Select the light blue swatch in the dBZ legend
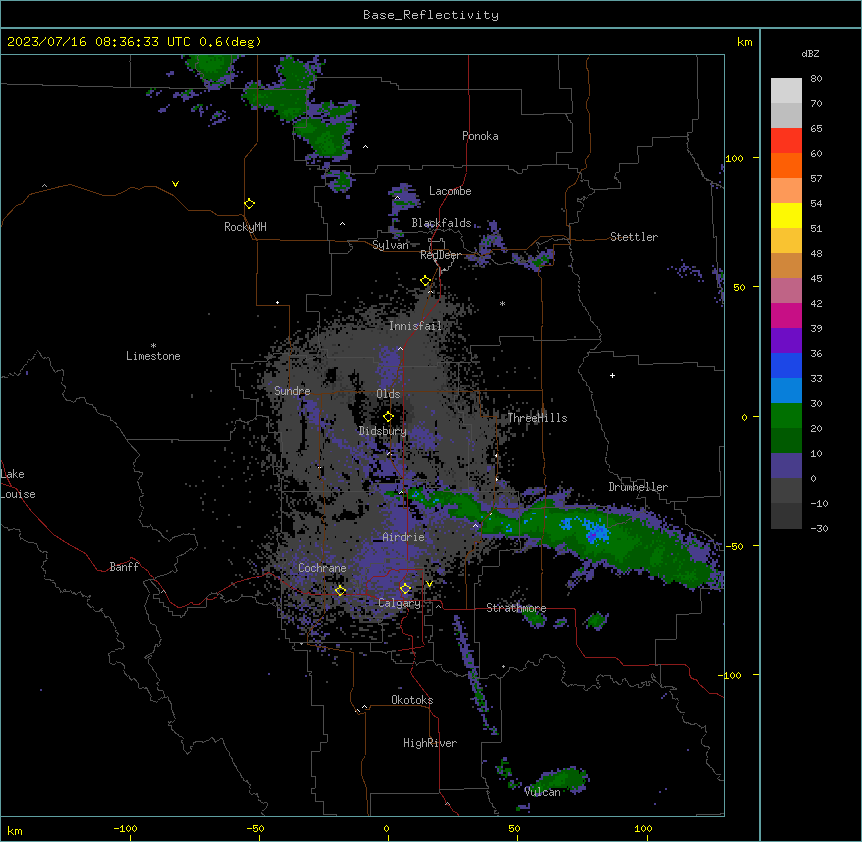The width and height of the screenshot is (862, 842). tap(786, 390)
